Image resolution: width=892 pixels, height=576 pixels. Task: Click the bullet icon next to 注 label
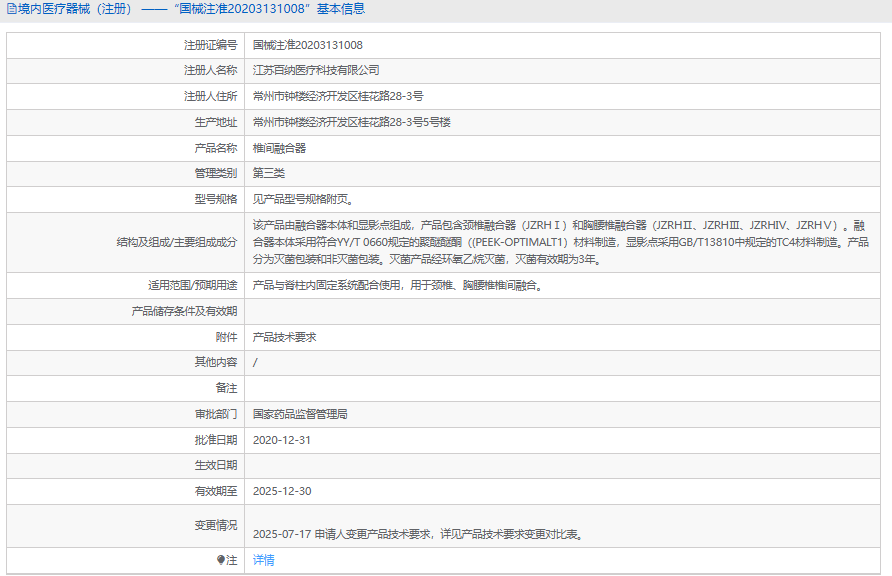point(221,560)
